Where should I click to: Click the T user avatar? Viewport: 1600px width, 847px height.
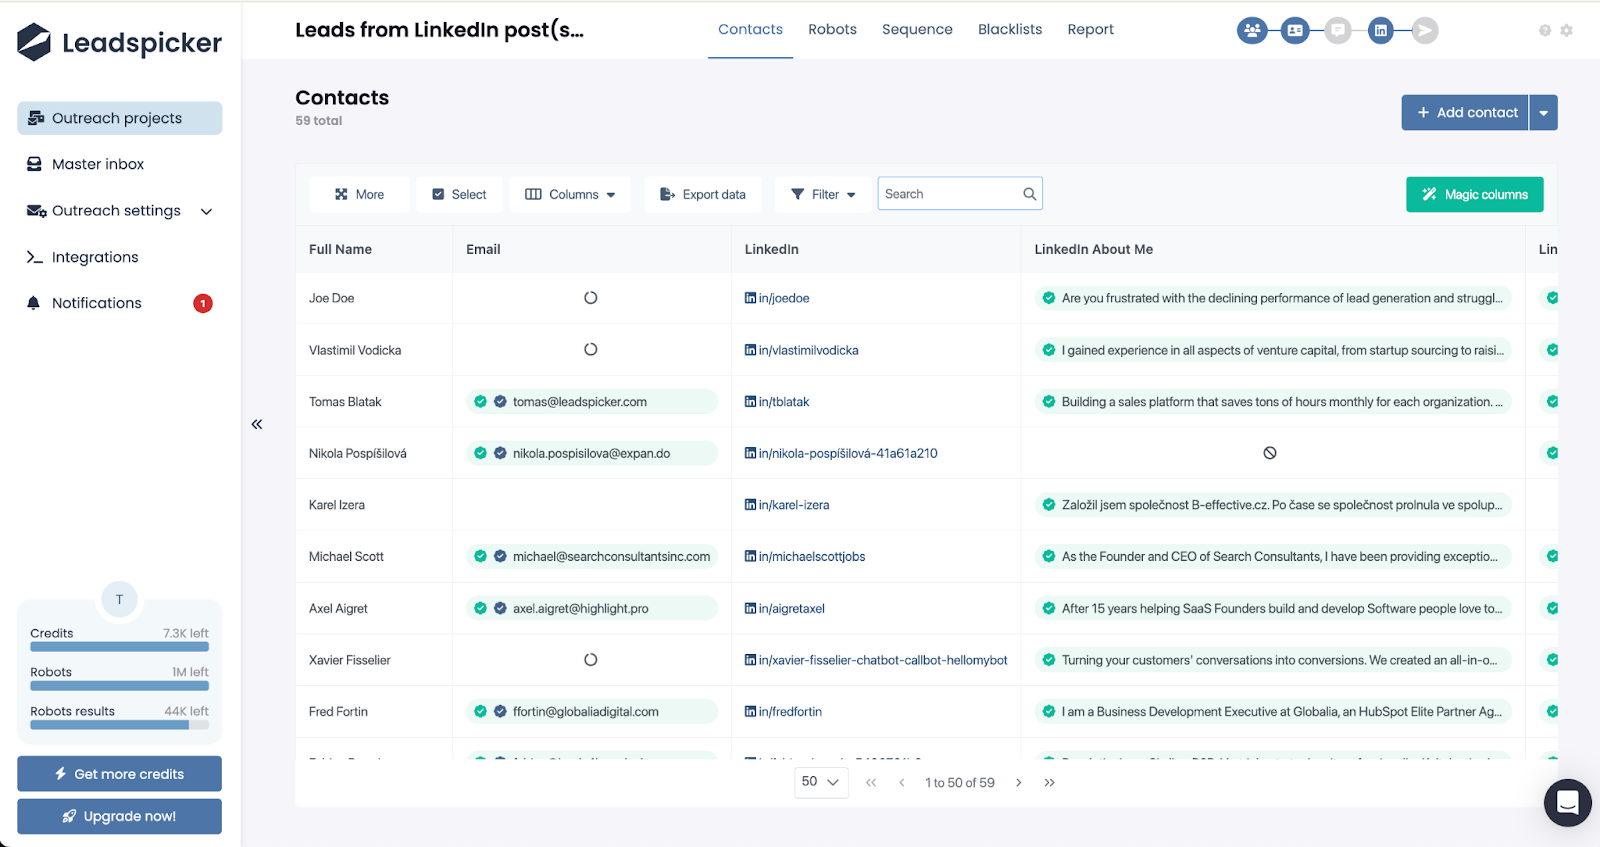coord(119,599)
